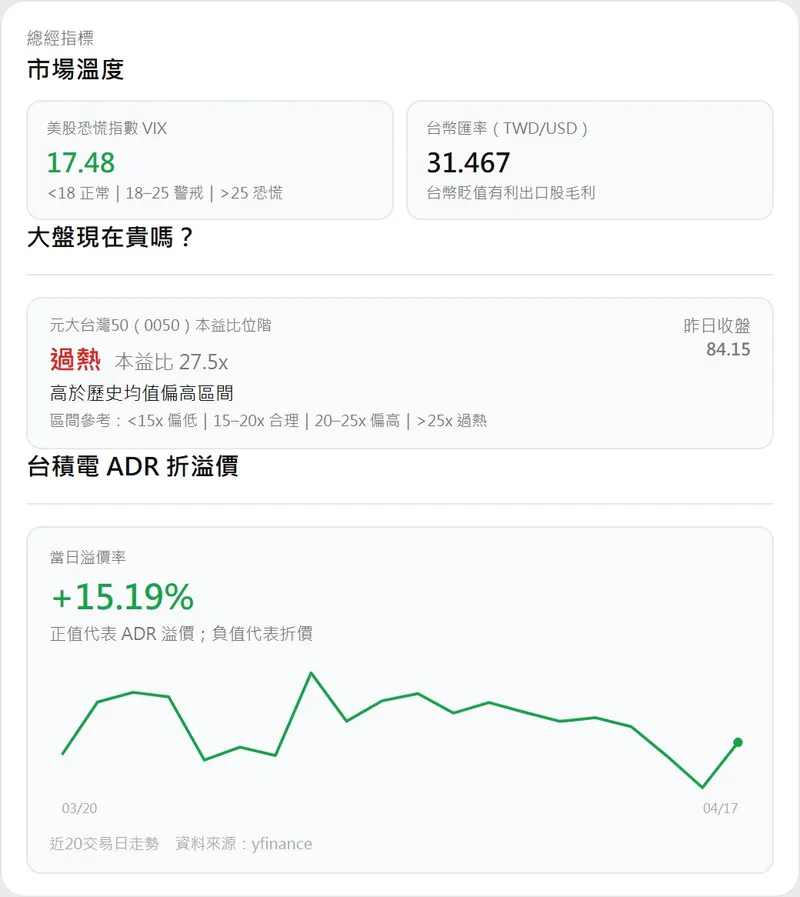Select the 本益比 27.5x value
This screenshot has width=800, height=897.
coord(171,362)
